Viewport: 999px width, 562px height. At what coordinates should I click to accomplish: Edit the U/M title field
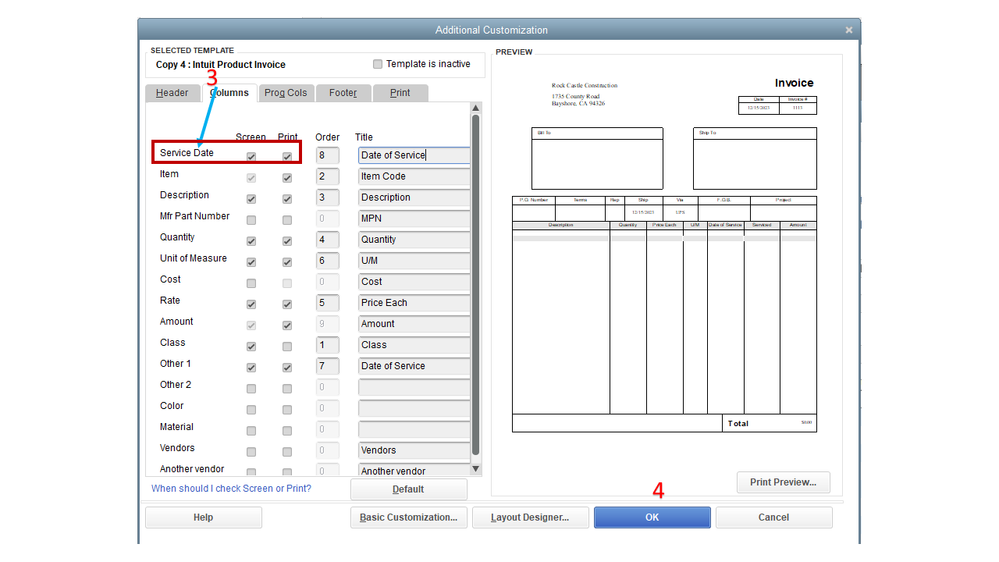414,261
